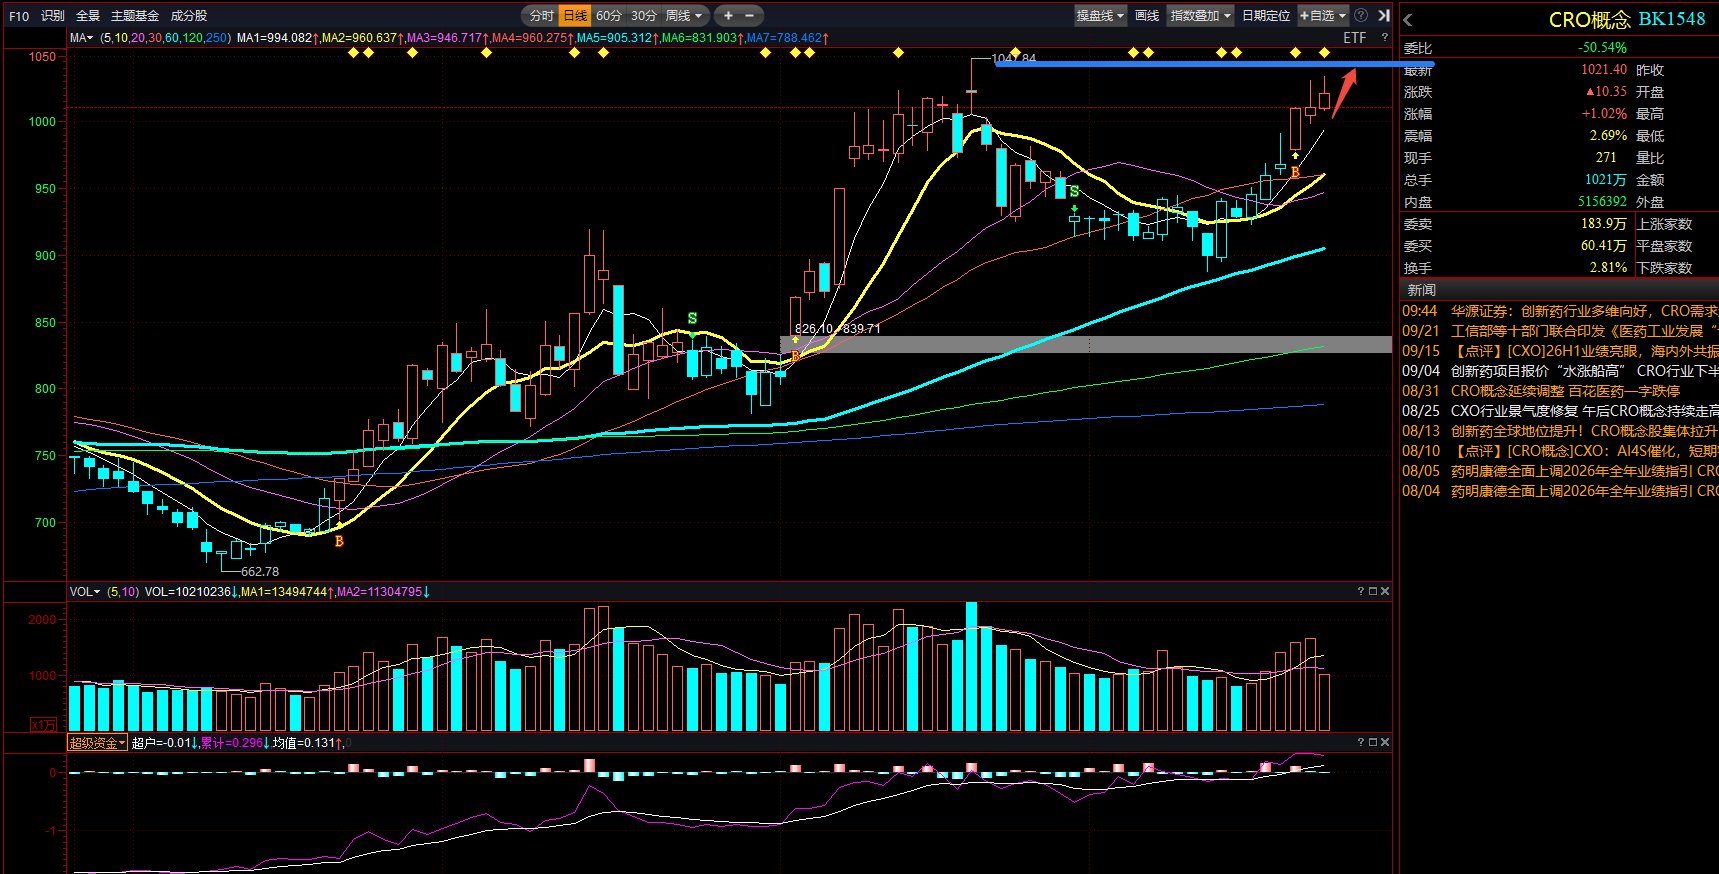
Task: Open the 新闻 news tab
Action: click(x=1422, y=290)
